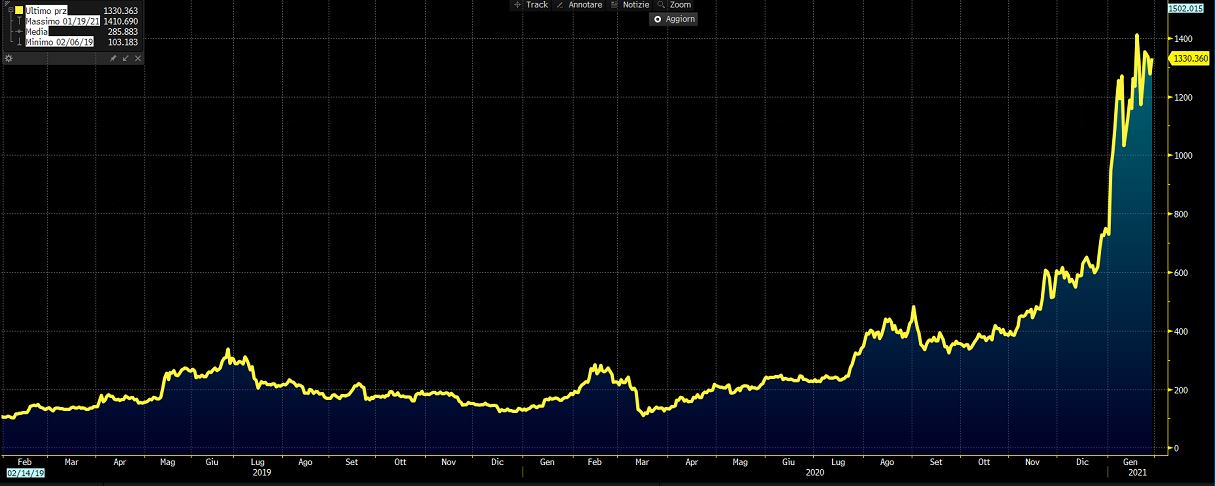
Task: Click the Annotare toolbar label
Action: click(585, 5)
